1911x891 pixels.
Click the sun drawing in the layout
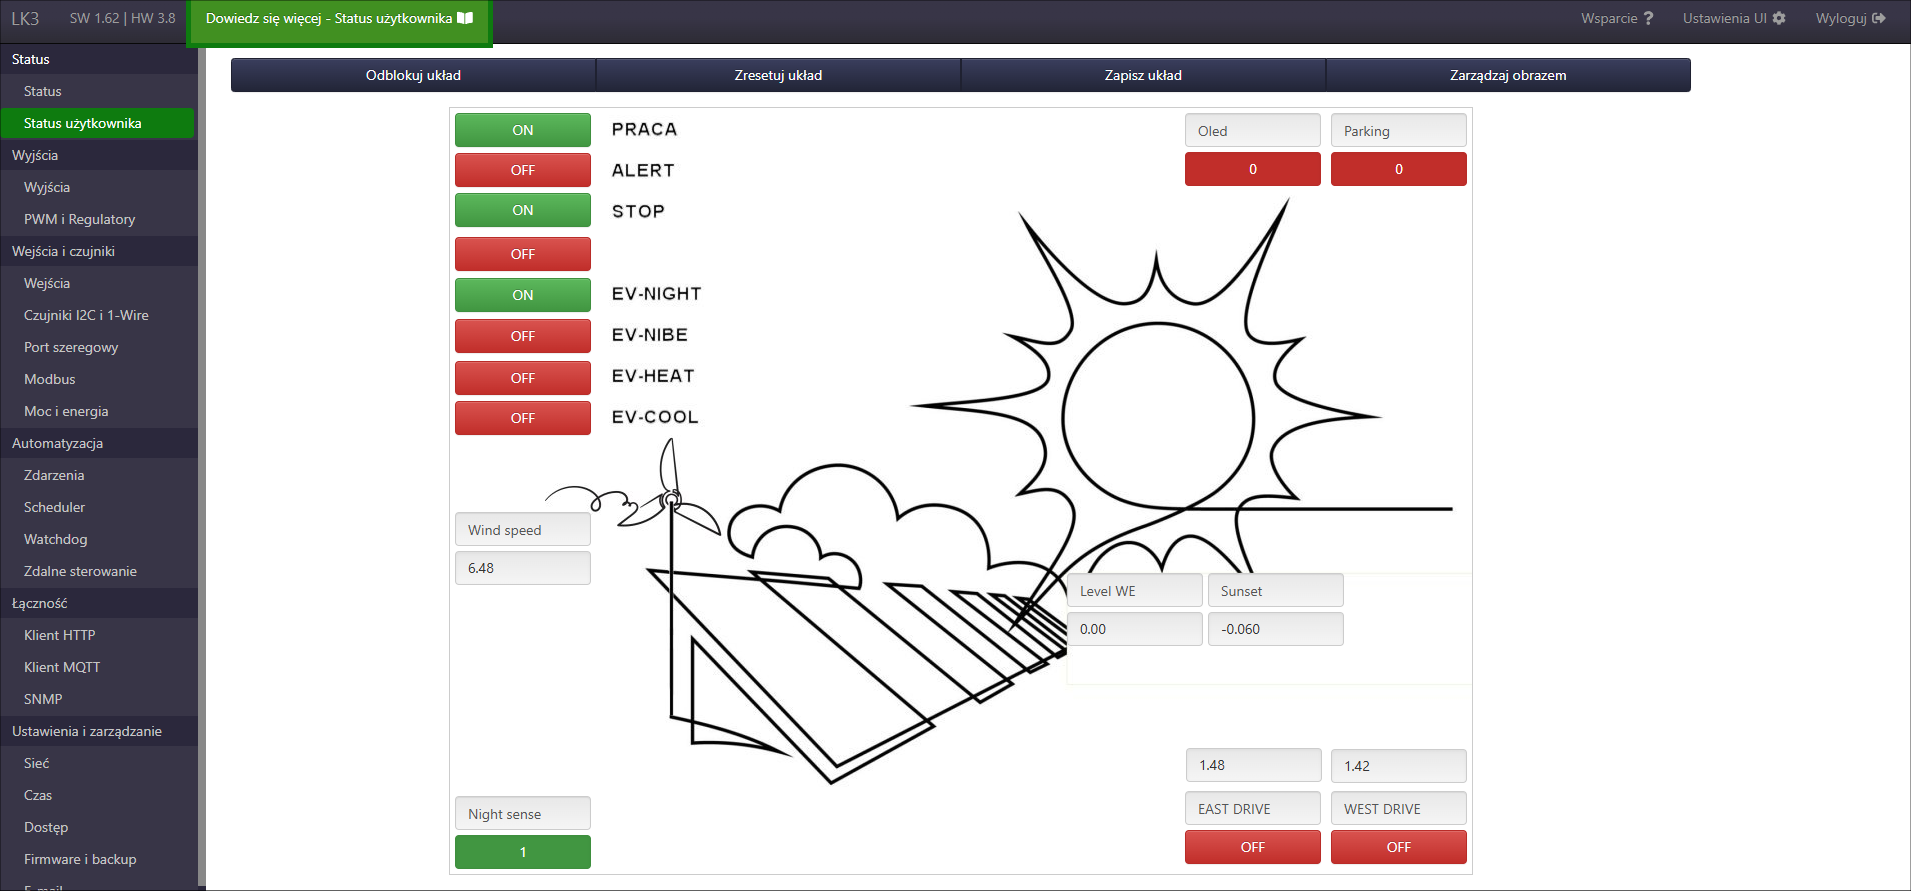pyautogui.click(x=1157, y=415)
